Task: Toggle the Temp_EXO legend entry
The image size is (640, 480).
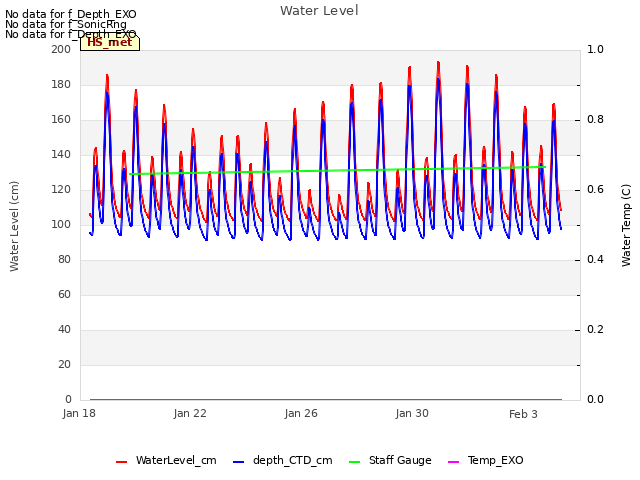Action: [486, 460]
